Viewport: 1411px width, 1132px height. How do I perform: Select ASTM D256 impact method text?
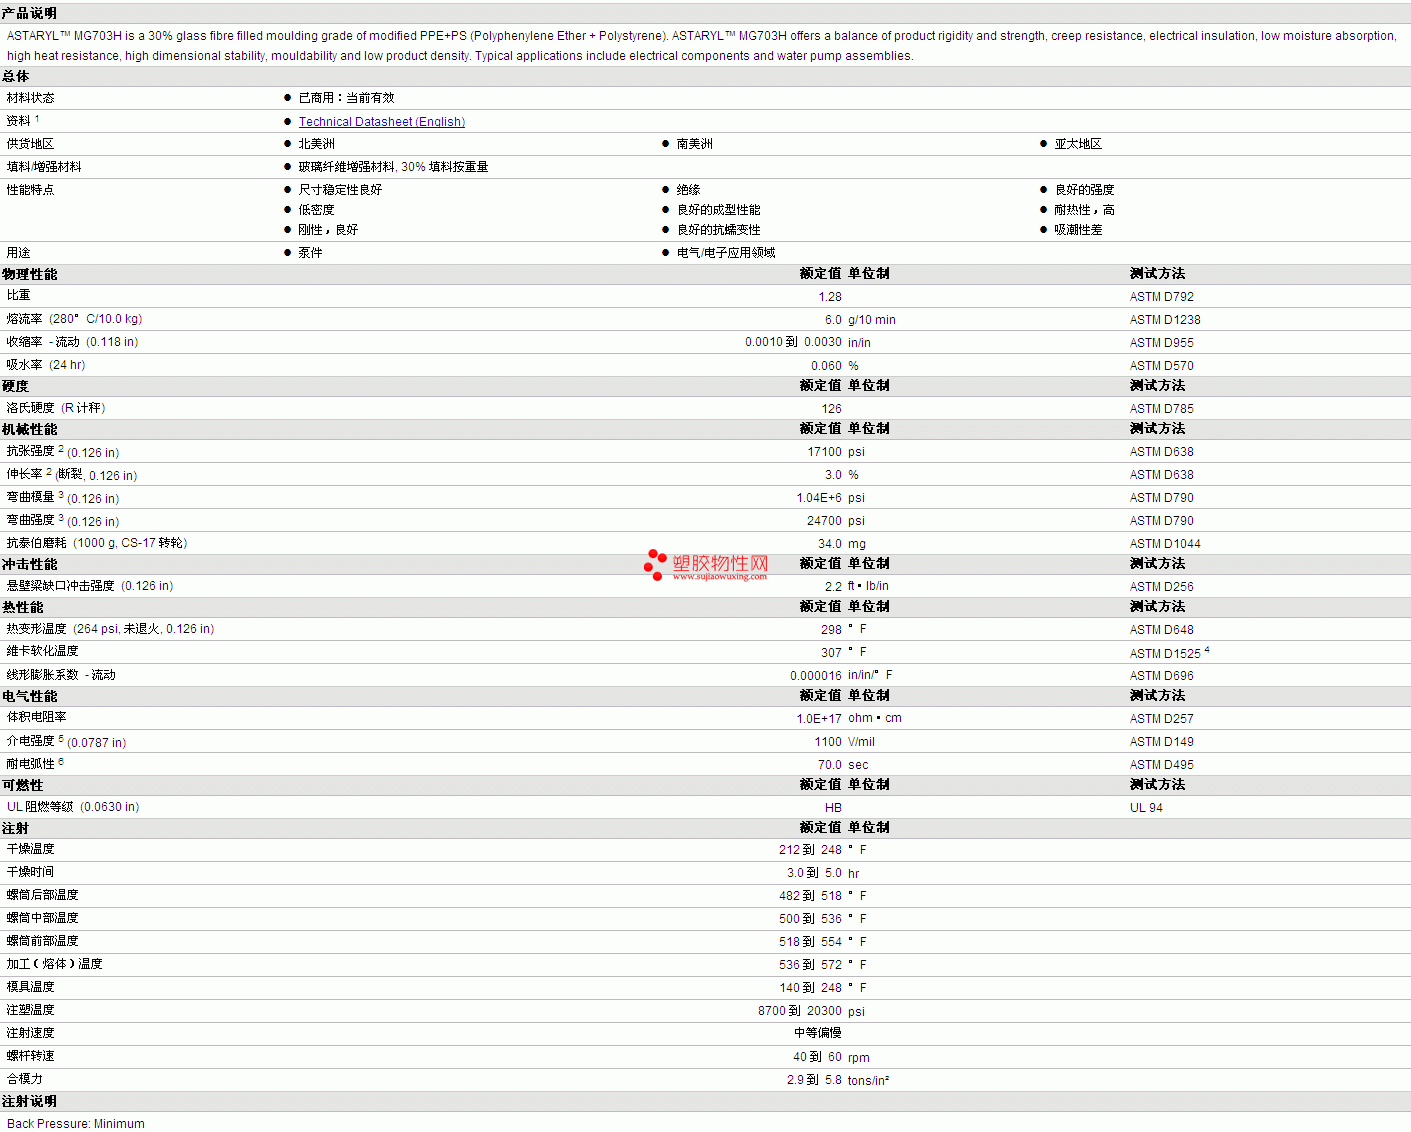click(x=1162, y=587)
